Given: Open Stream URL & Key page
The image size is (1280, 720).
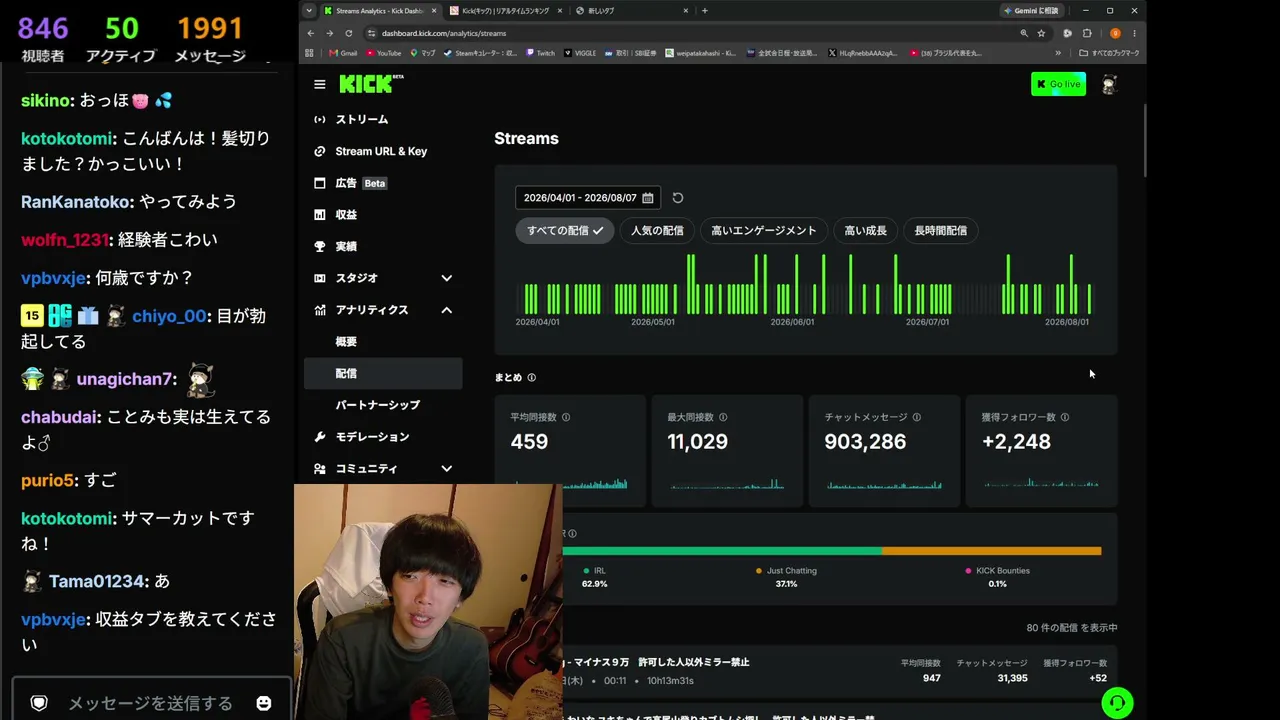Looking at the screenshot, I should [x=383, y=152].
